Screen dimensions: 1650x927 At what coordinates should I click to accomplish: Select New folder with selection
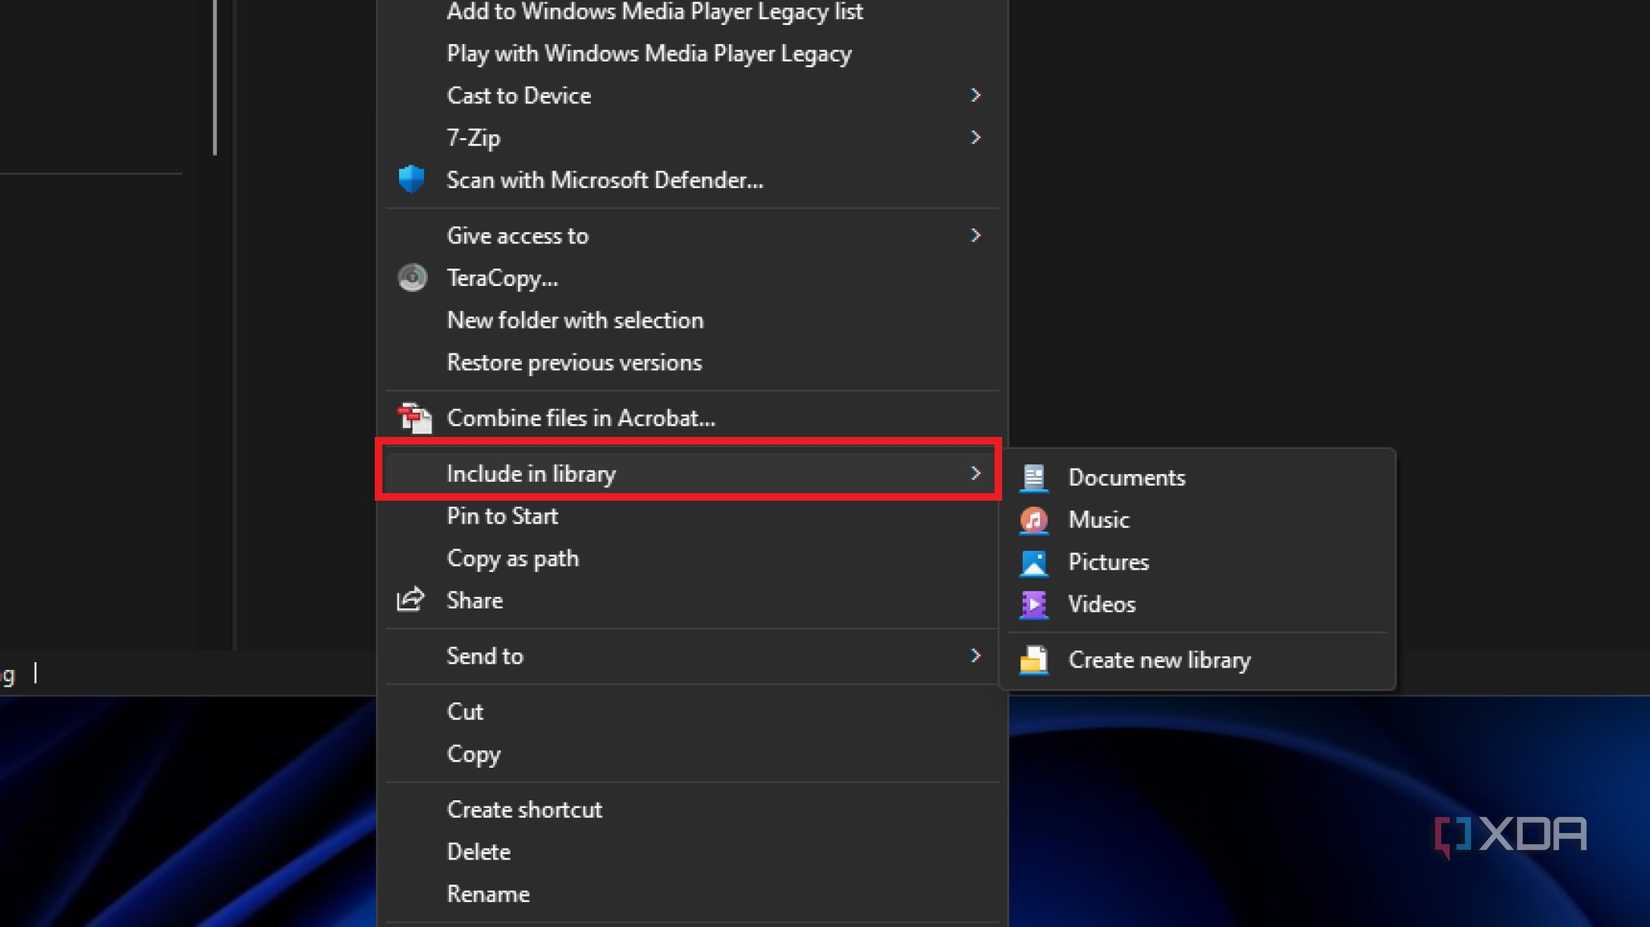[x=693, y=319]
